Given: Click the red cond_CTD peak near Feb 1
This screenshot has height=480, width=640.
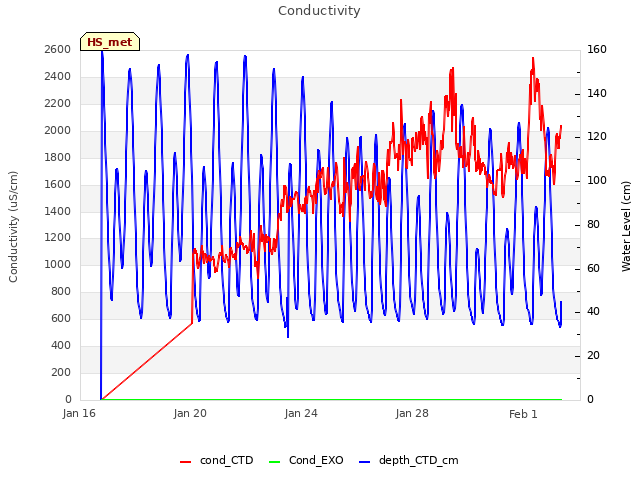Looking at the screenshot, I should pos(533,60).
